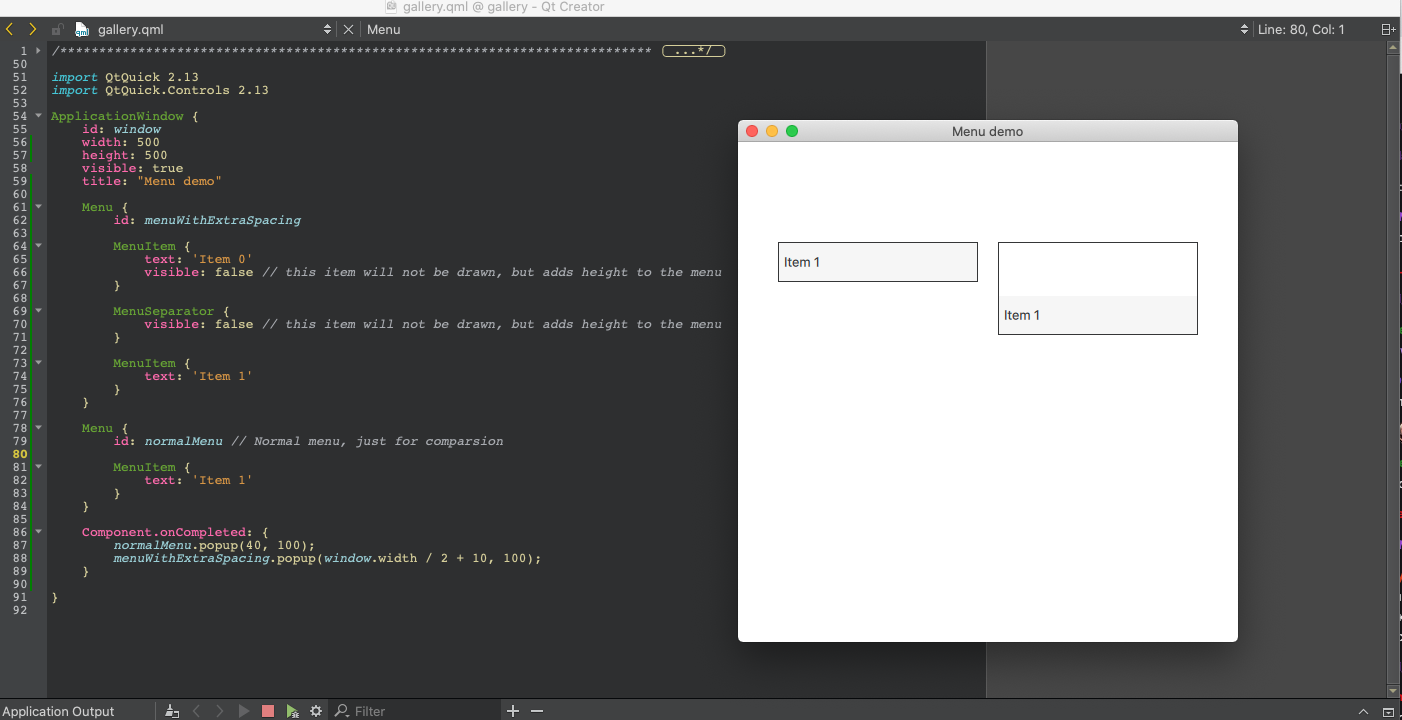1402x720 pixels.
Task: Click the 'ApplicationWindow' keyword on line 54
Action: tap(117, 116)
